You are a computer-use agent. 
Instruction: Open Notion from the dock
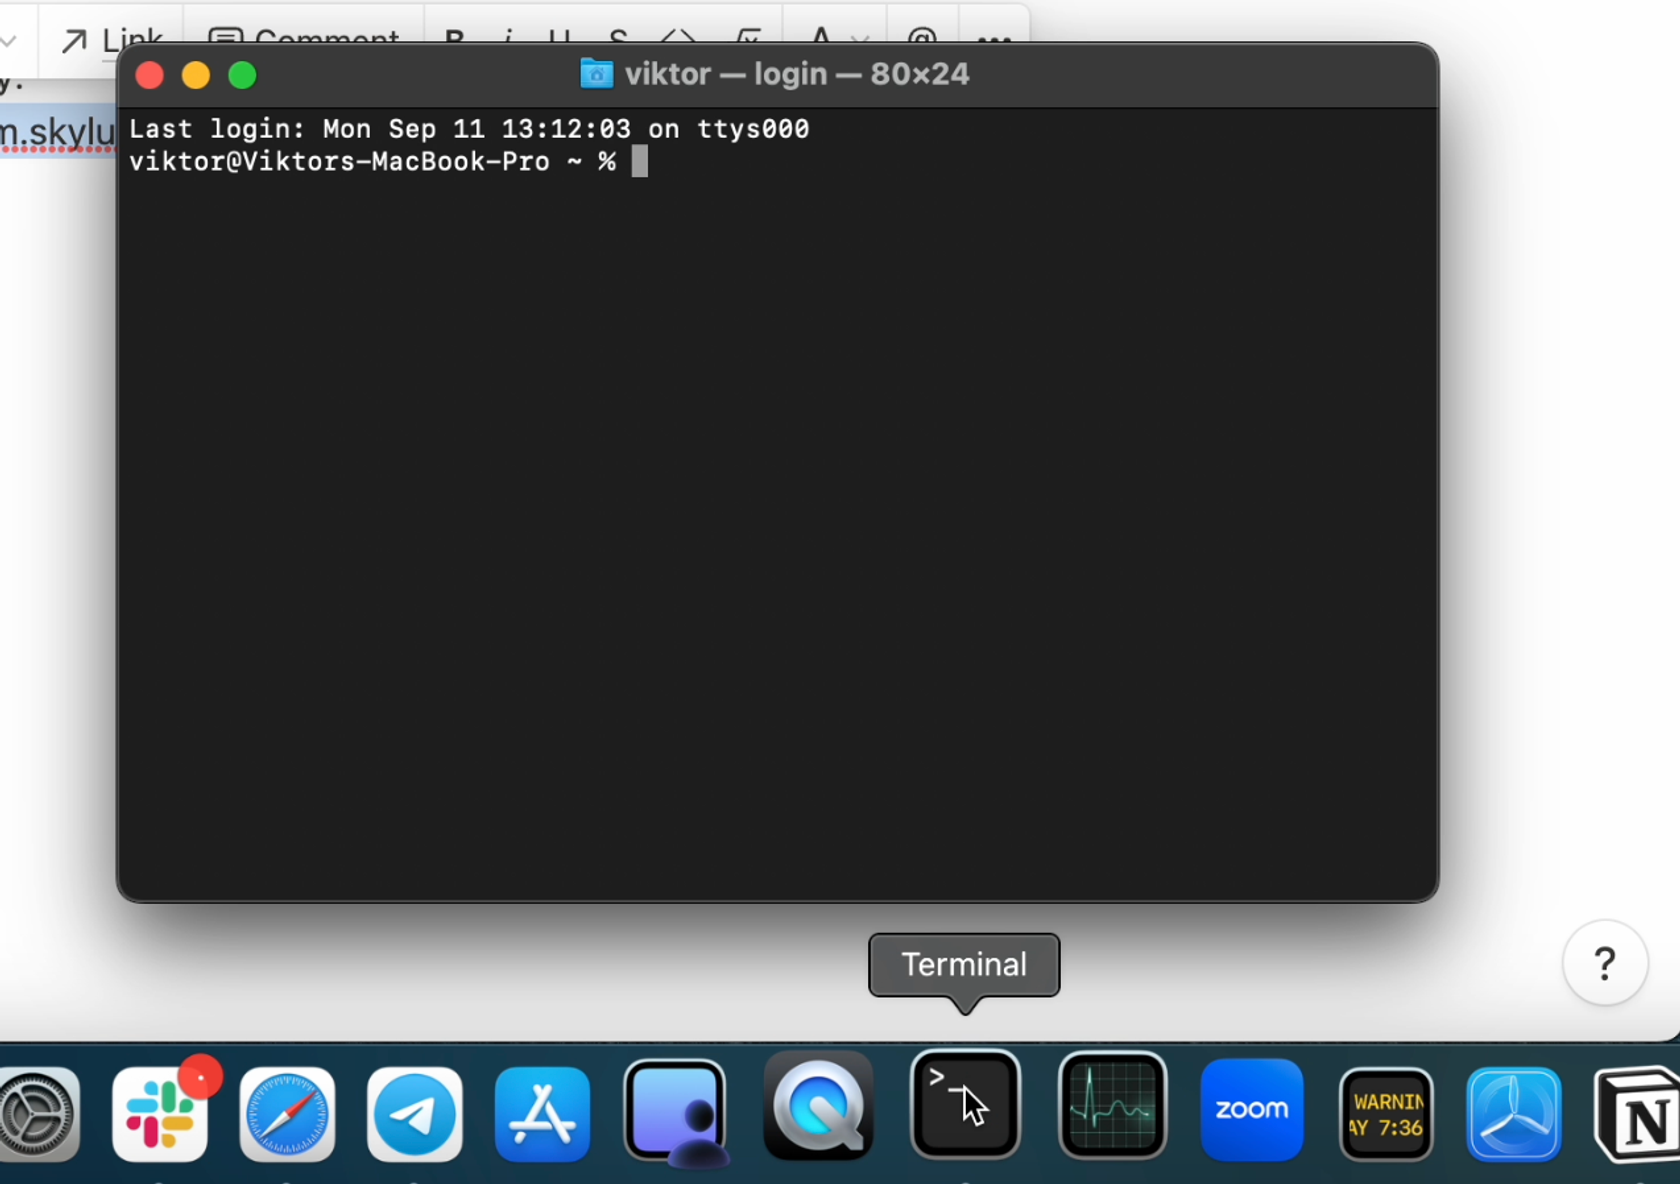click(1640, 1115)
